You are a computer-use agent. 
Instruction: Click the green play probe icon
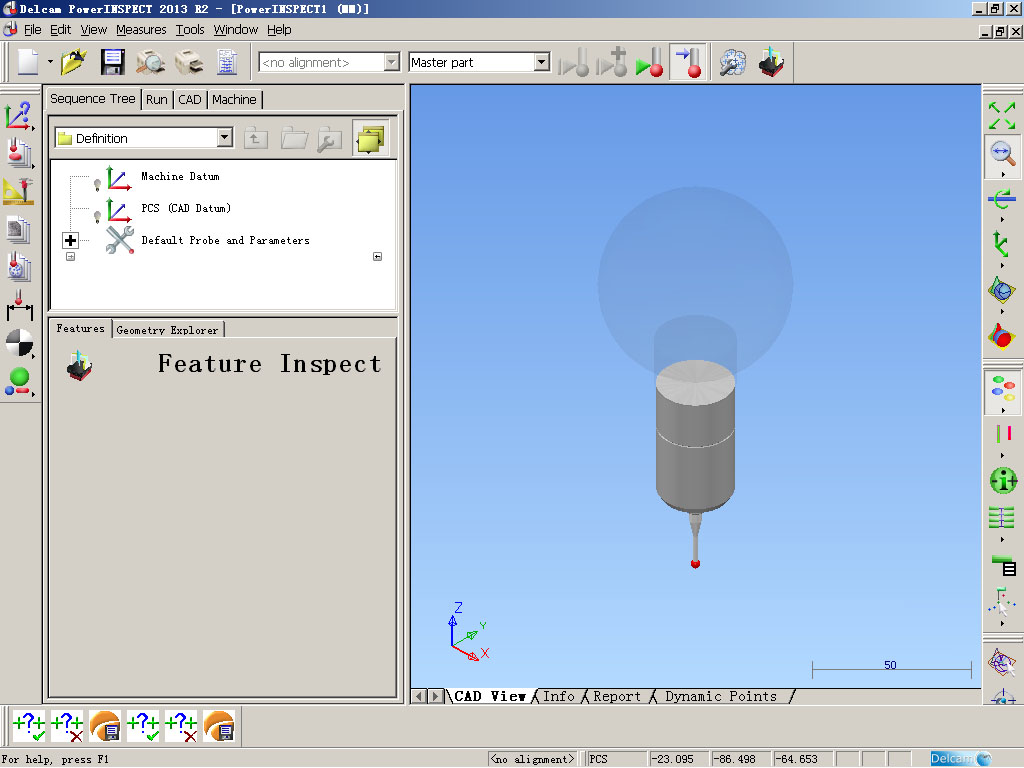tap(650, 63)
